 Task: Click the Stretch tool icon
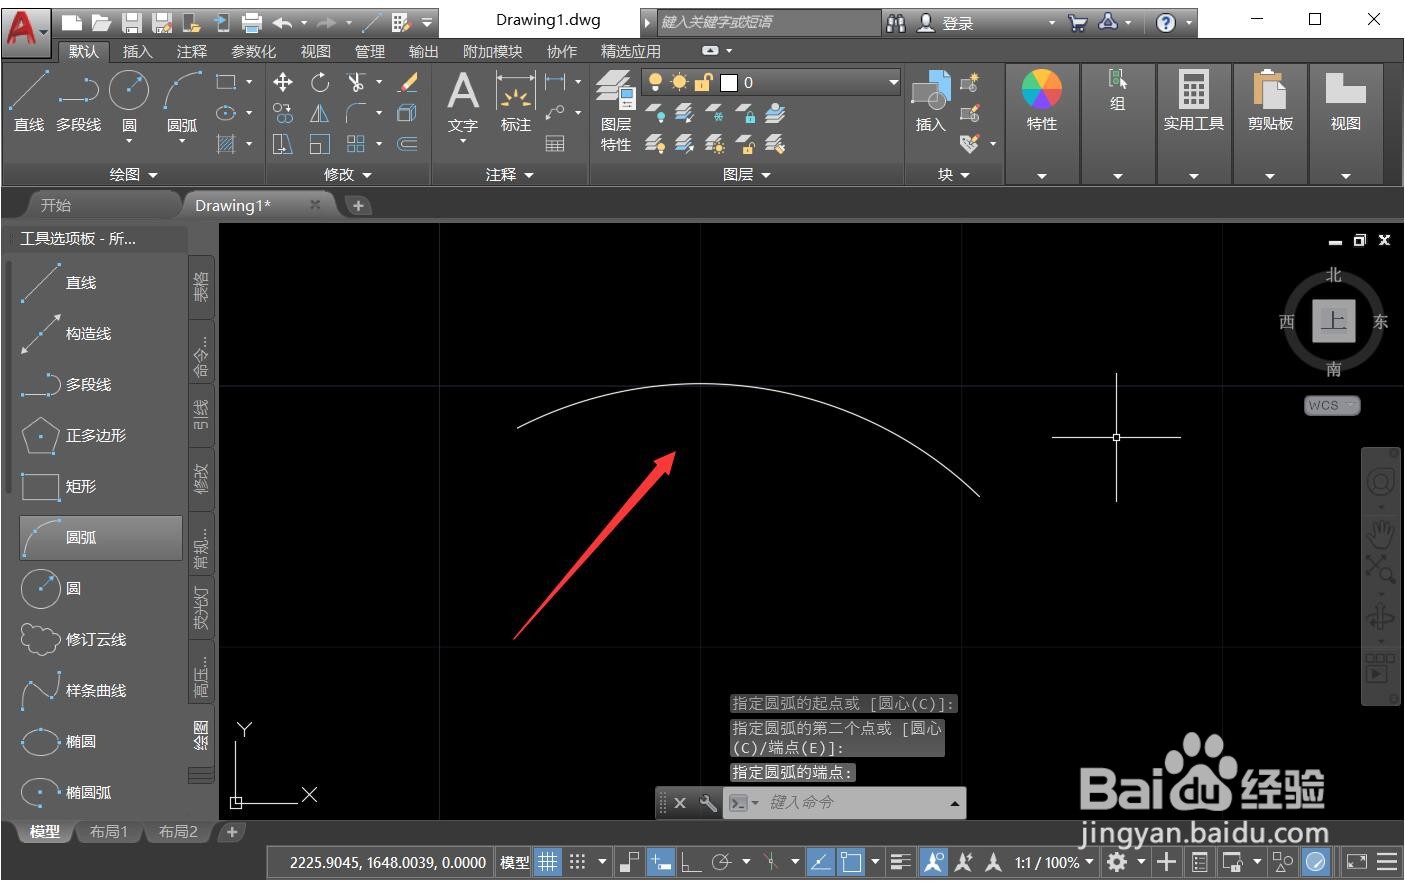tap(283, 144)
